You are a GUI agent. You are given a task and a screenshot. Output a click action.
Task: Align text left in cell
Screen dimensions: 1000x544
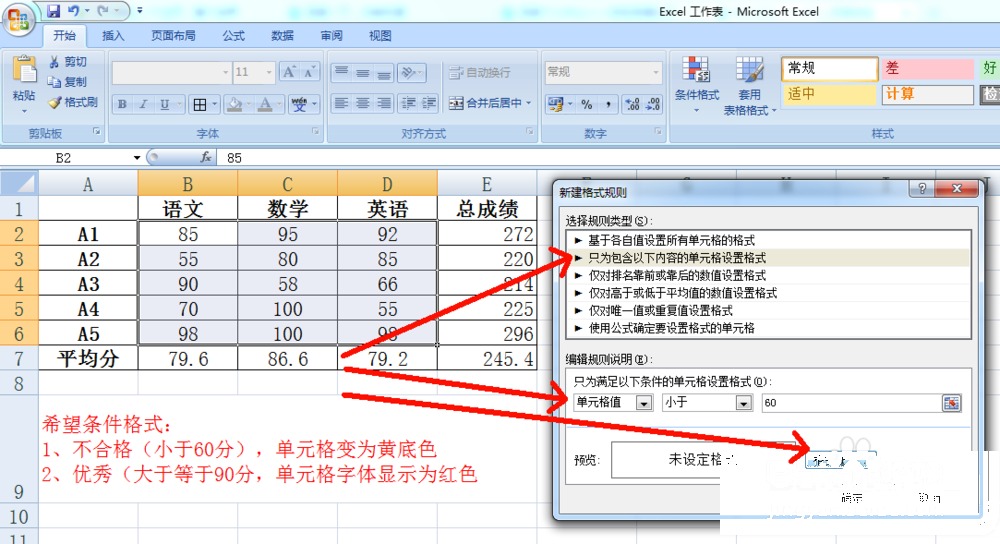(x=342, y=103)
